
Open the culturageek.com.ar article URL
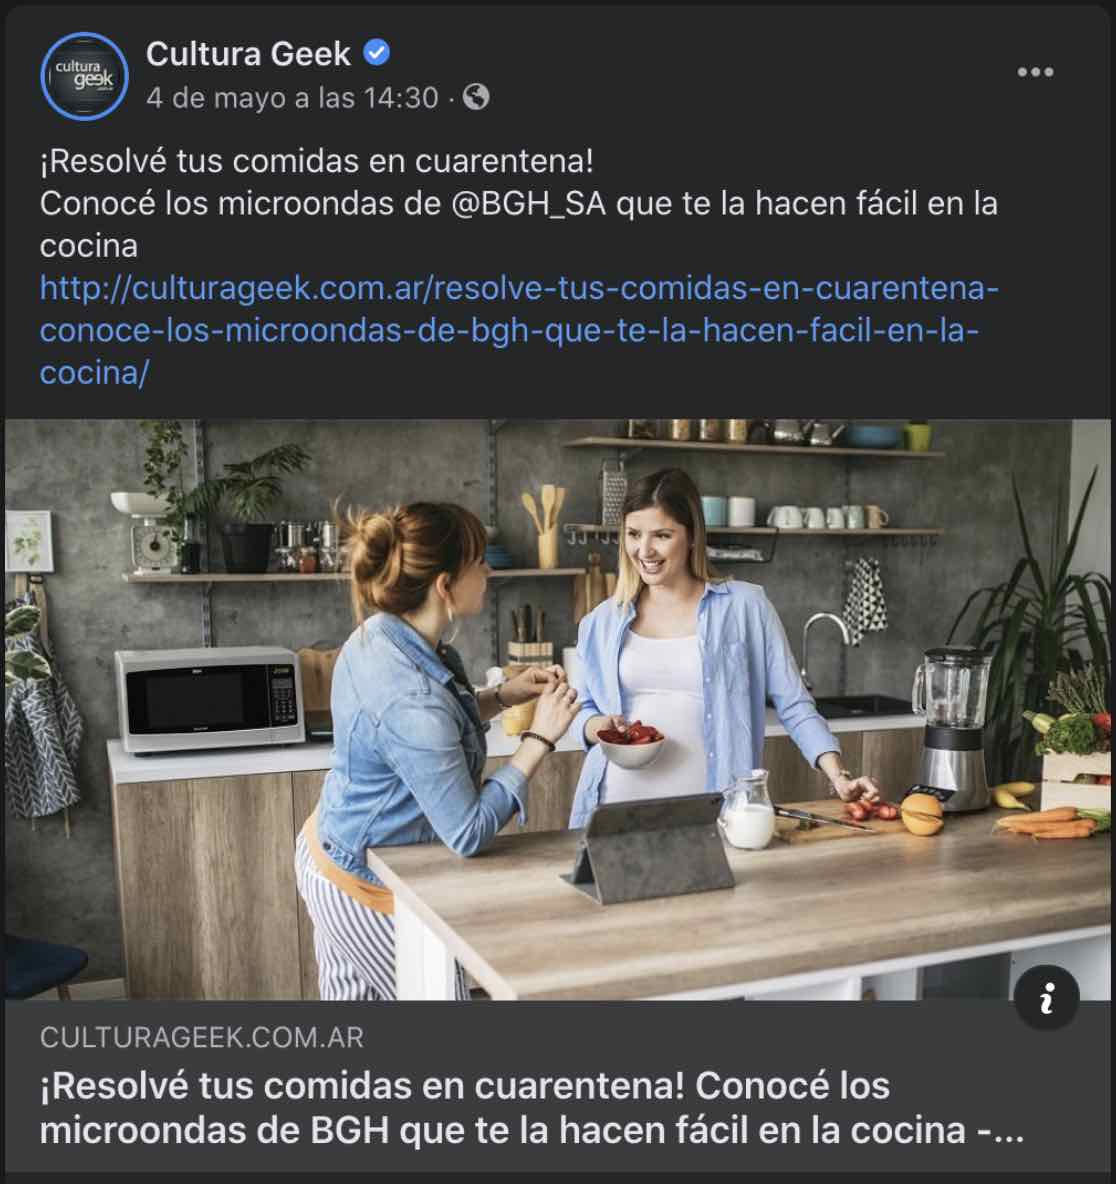click(x=519, y=330)
